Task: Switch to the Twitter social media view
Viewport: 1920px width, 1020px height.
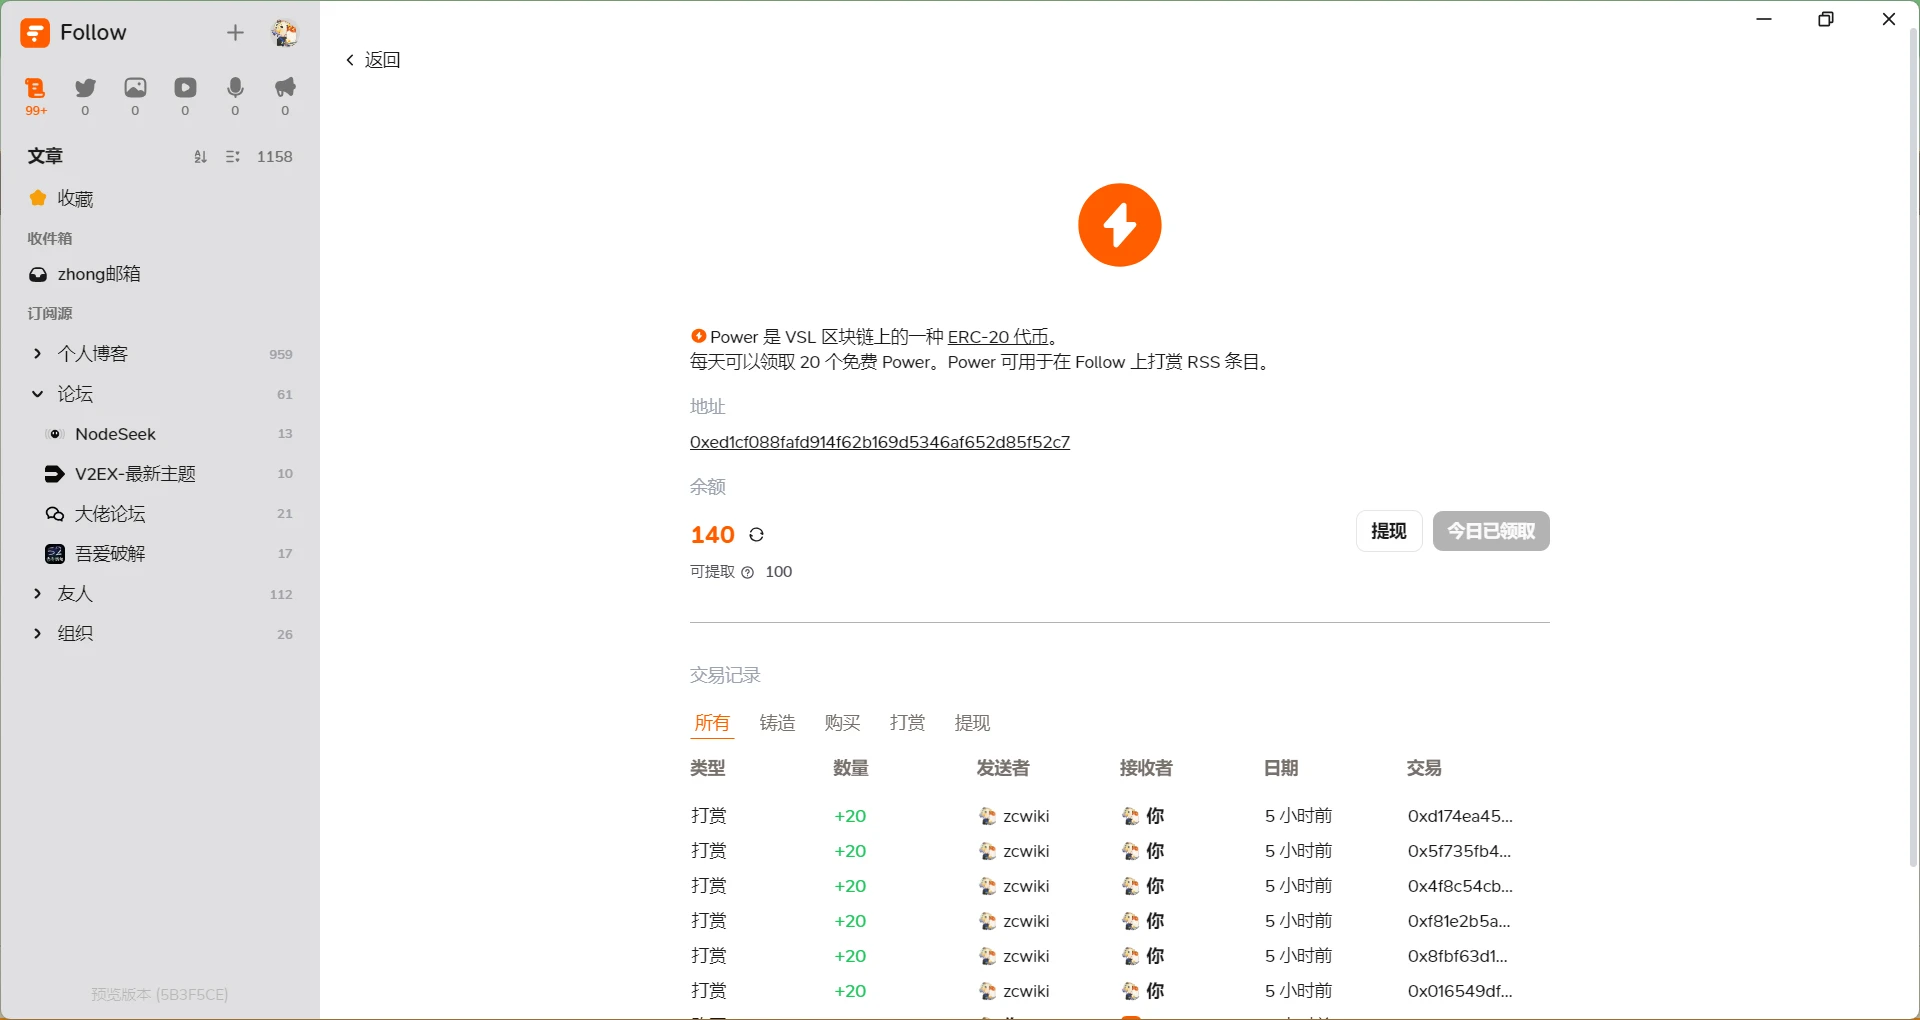Action: [x=86, y=89]
